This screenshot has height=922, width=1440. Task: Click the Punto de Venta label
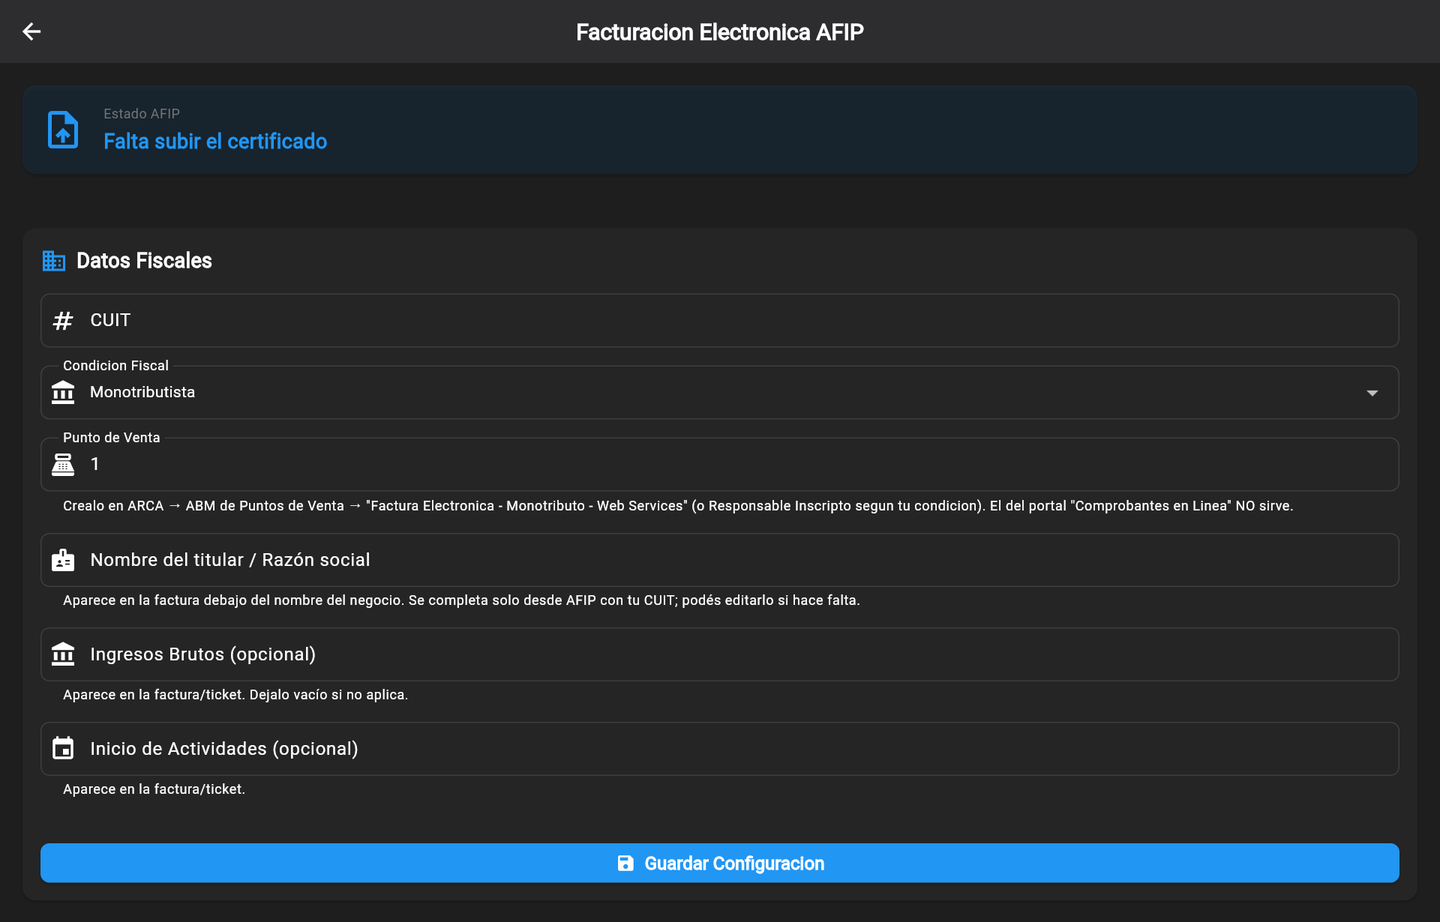[111, 438]
